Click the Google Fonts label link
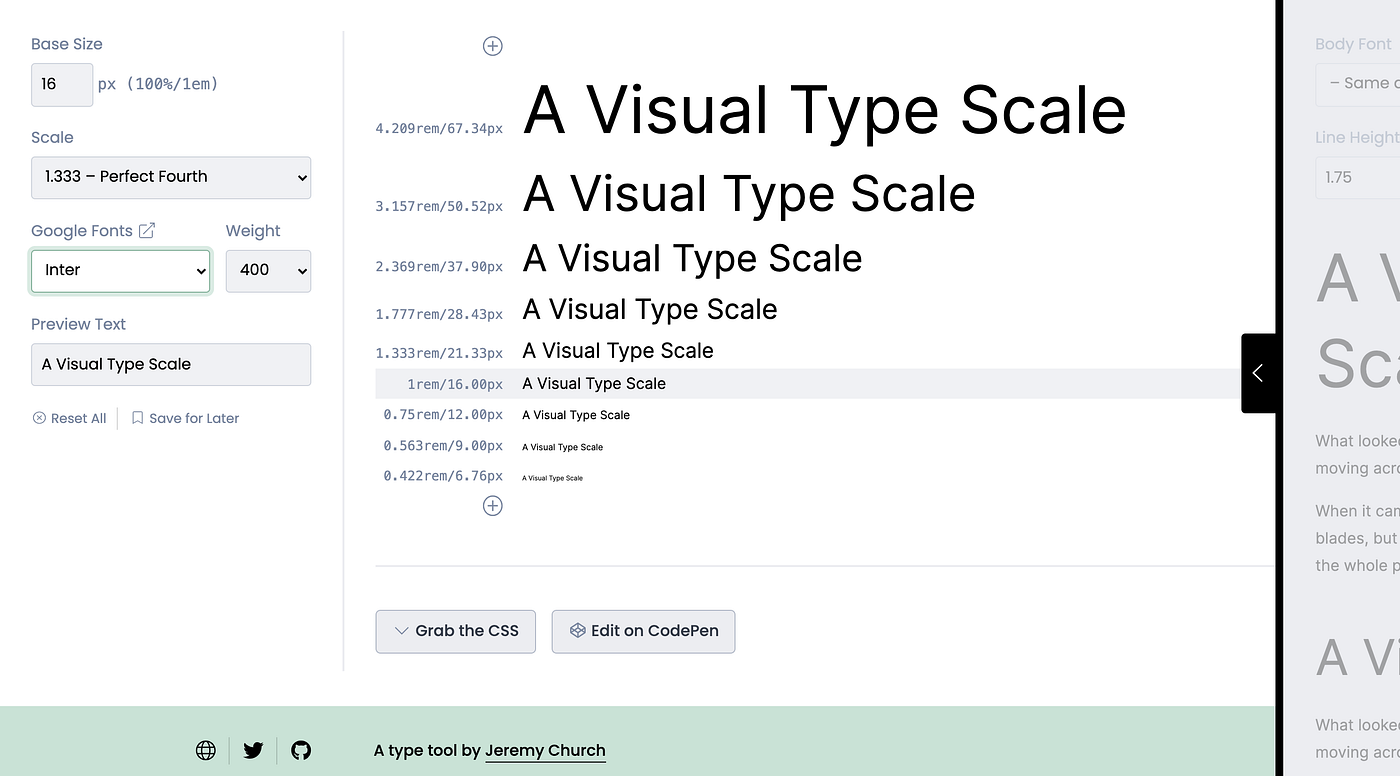Image resolution: width=1400 pixels, height=776 pixels. (x=82, y=231)
